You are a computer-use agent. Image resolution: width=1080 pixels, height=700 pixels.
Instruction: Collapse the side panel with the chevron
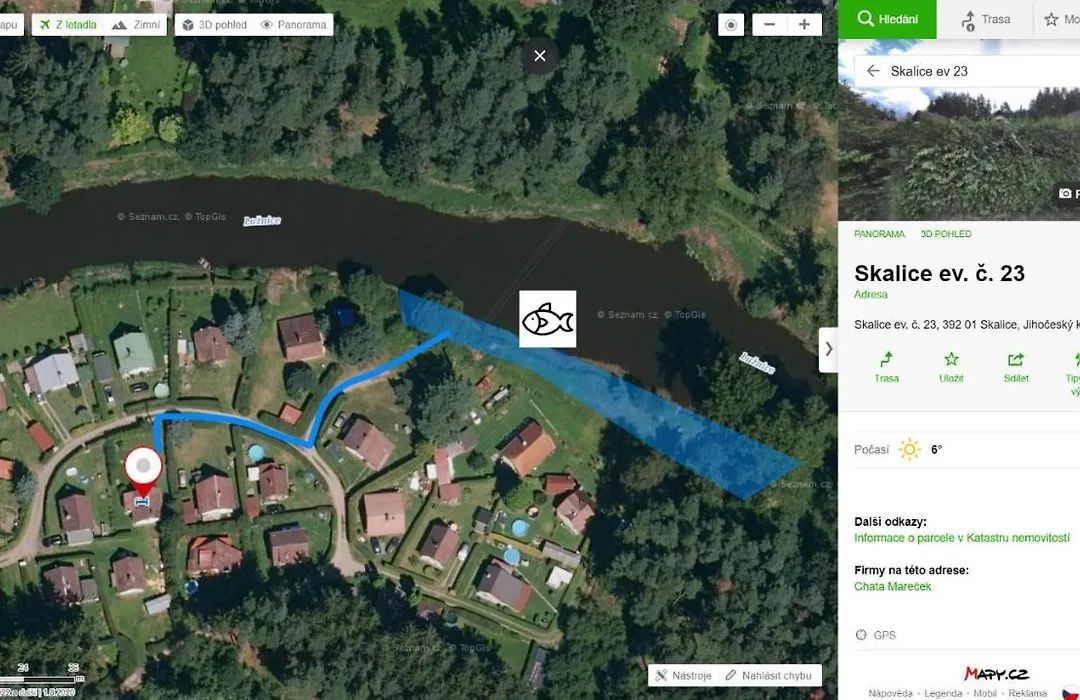click(829, 349)
